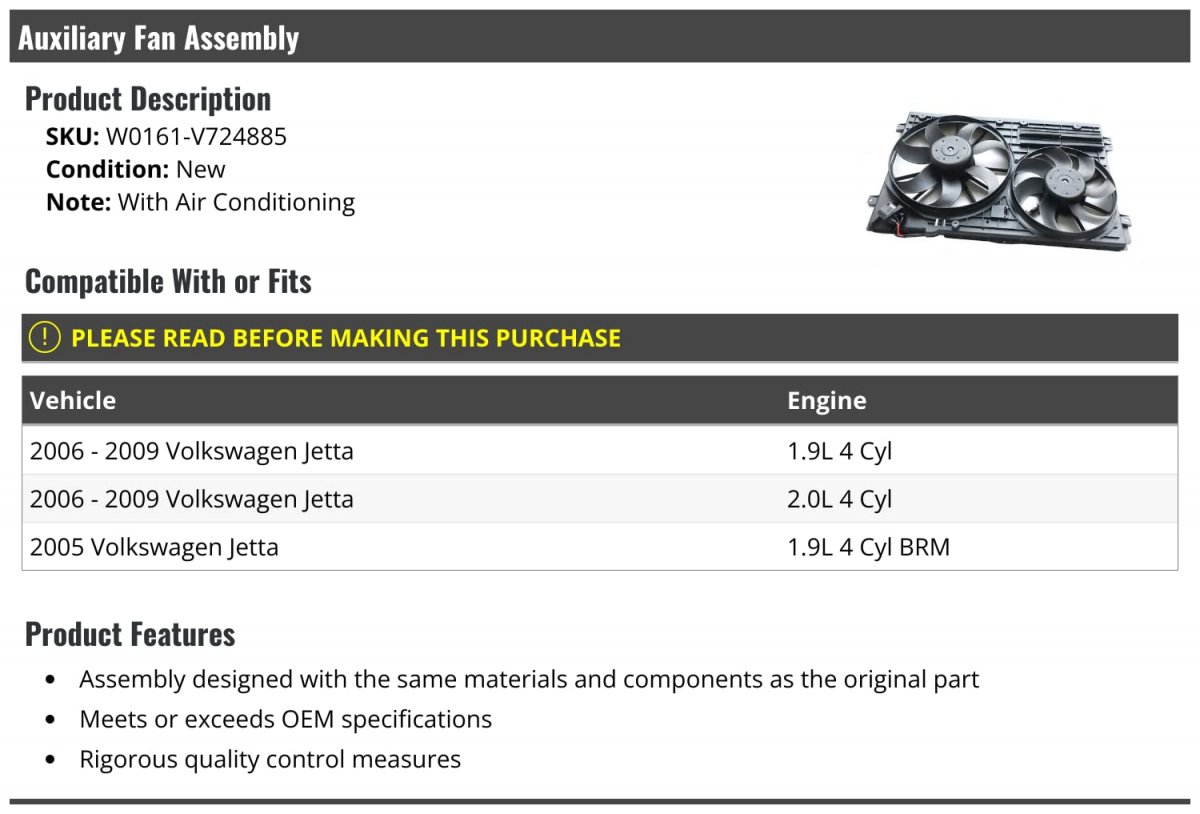Click the PLEASE READ BEFORE MAKING THIS PURCHASE banner
Viewport: 1200px width, 814px height.
(599, 337)
